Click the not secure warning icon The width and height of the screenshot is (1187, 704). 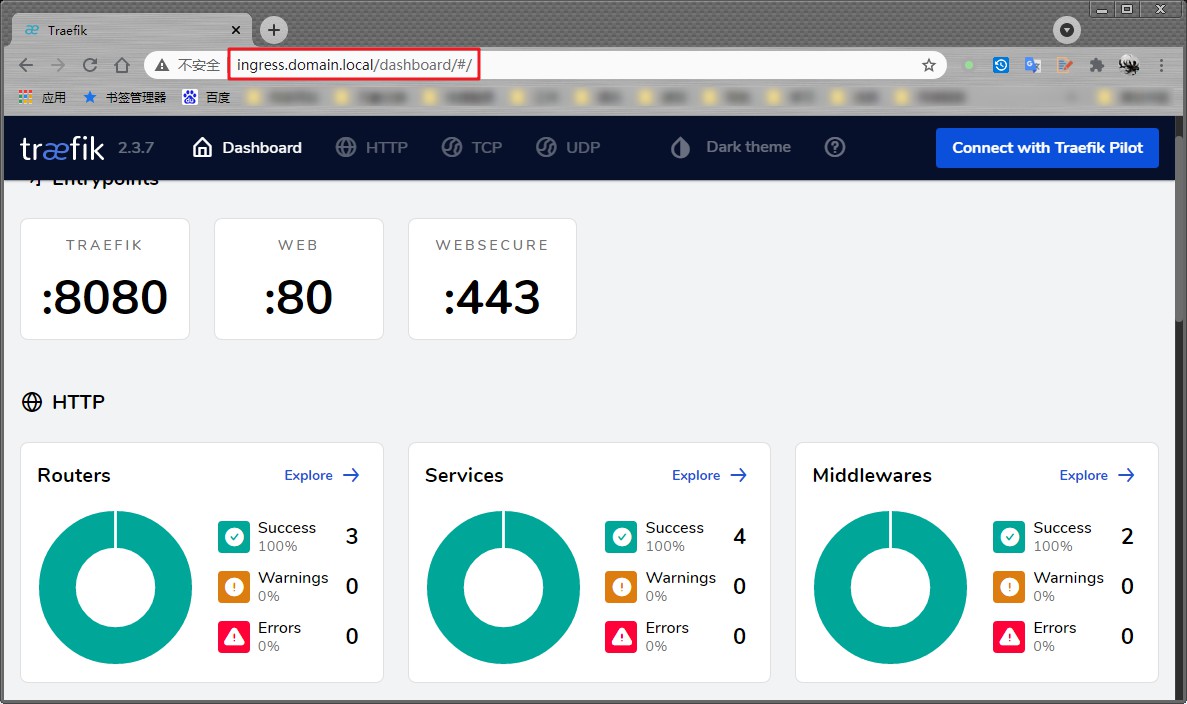point(161,65)
